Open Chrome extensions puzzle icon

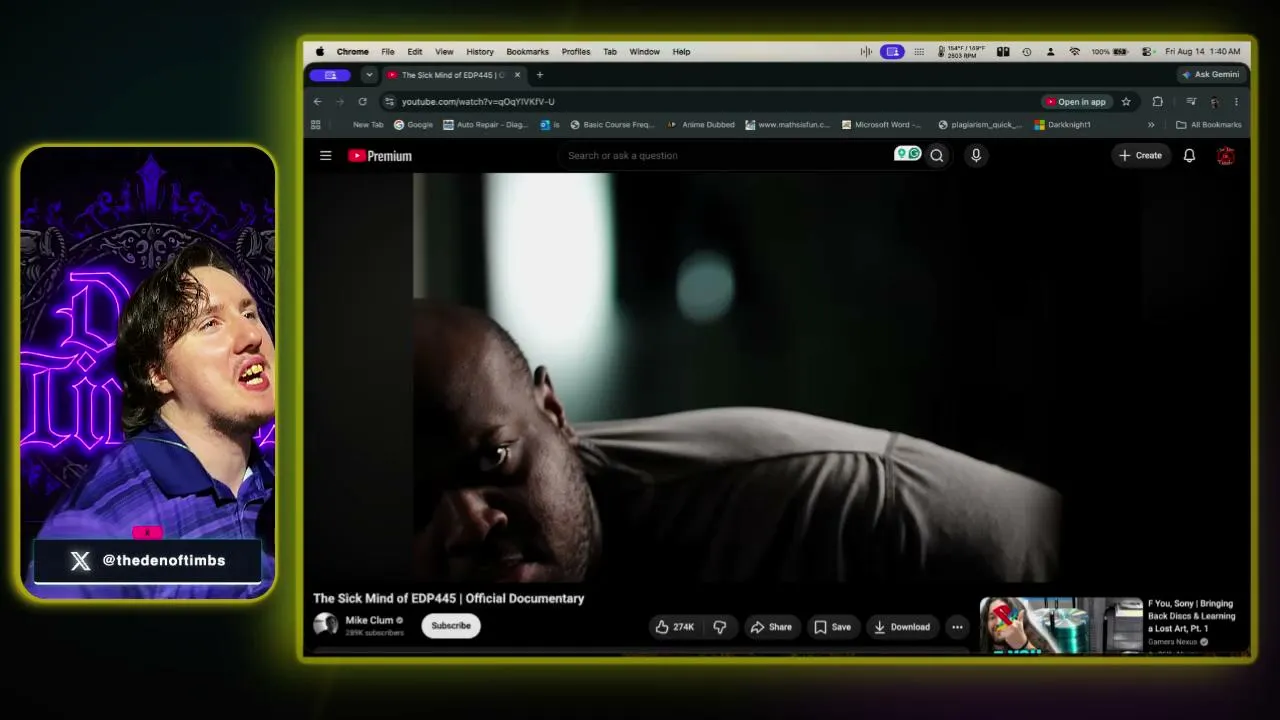1157,101
